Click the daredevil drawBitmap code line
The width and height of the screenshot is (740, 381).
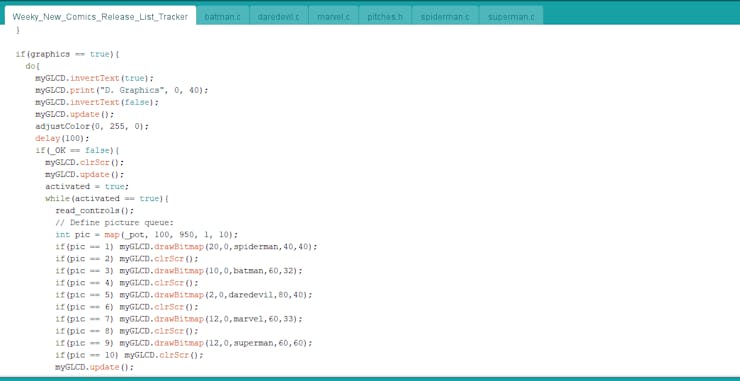pos(184,295)
